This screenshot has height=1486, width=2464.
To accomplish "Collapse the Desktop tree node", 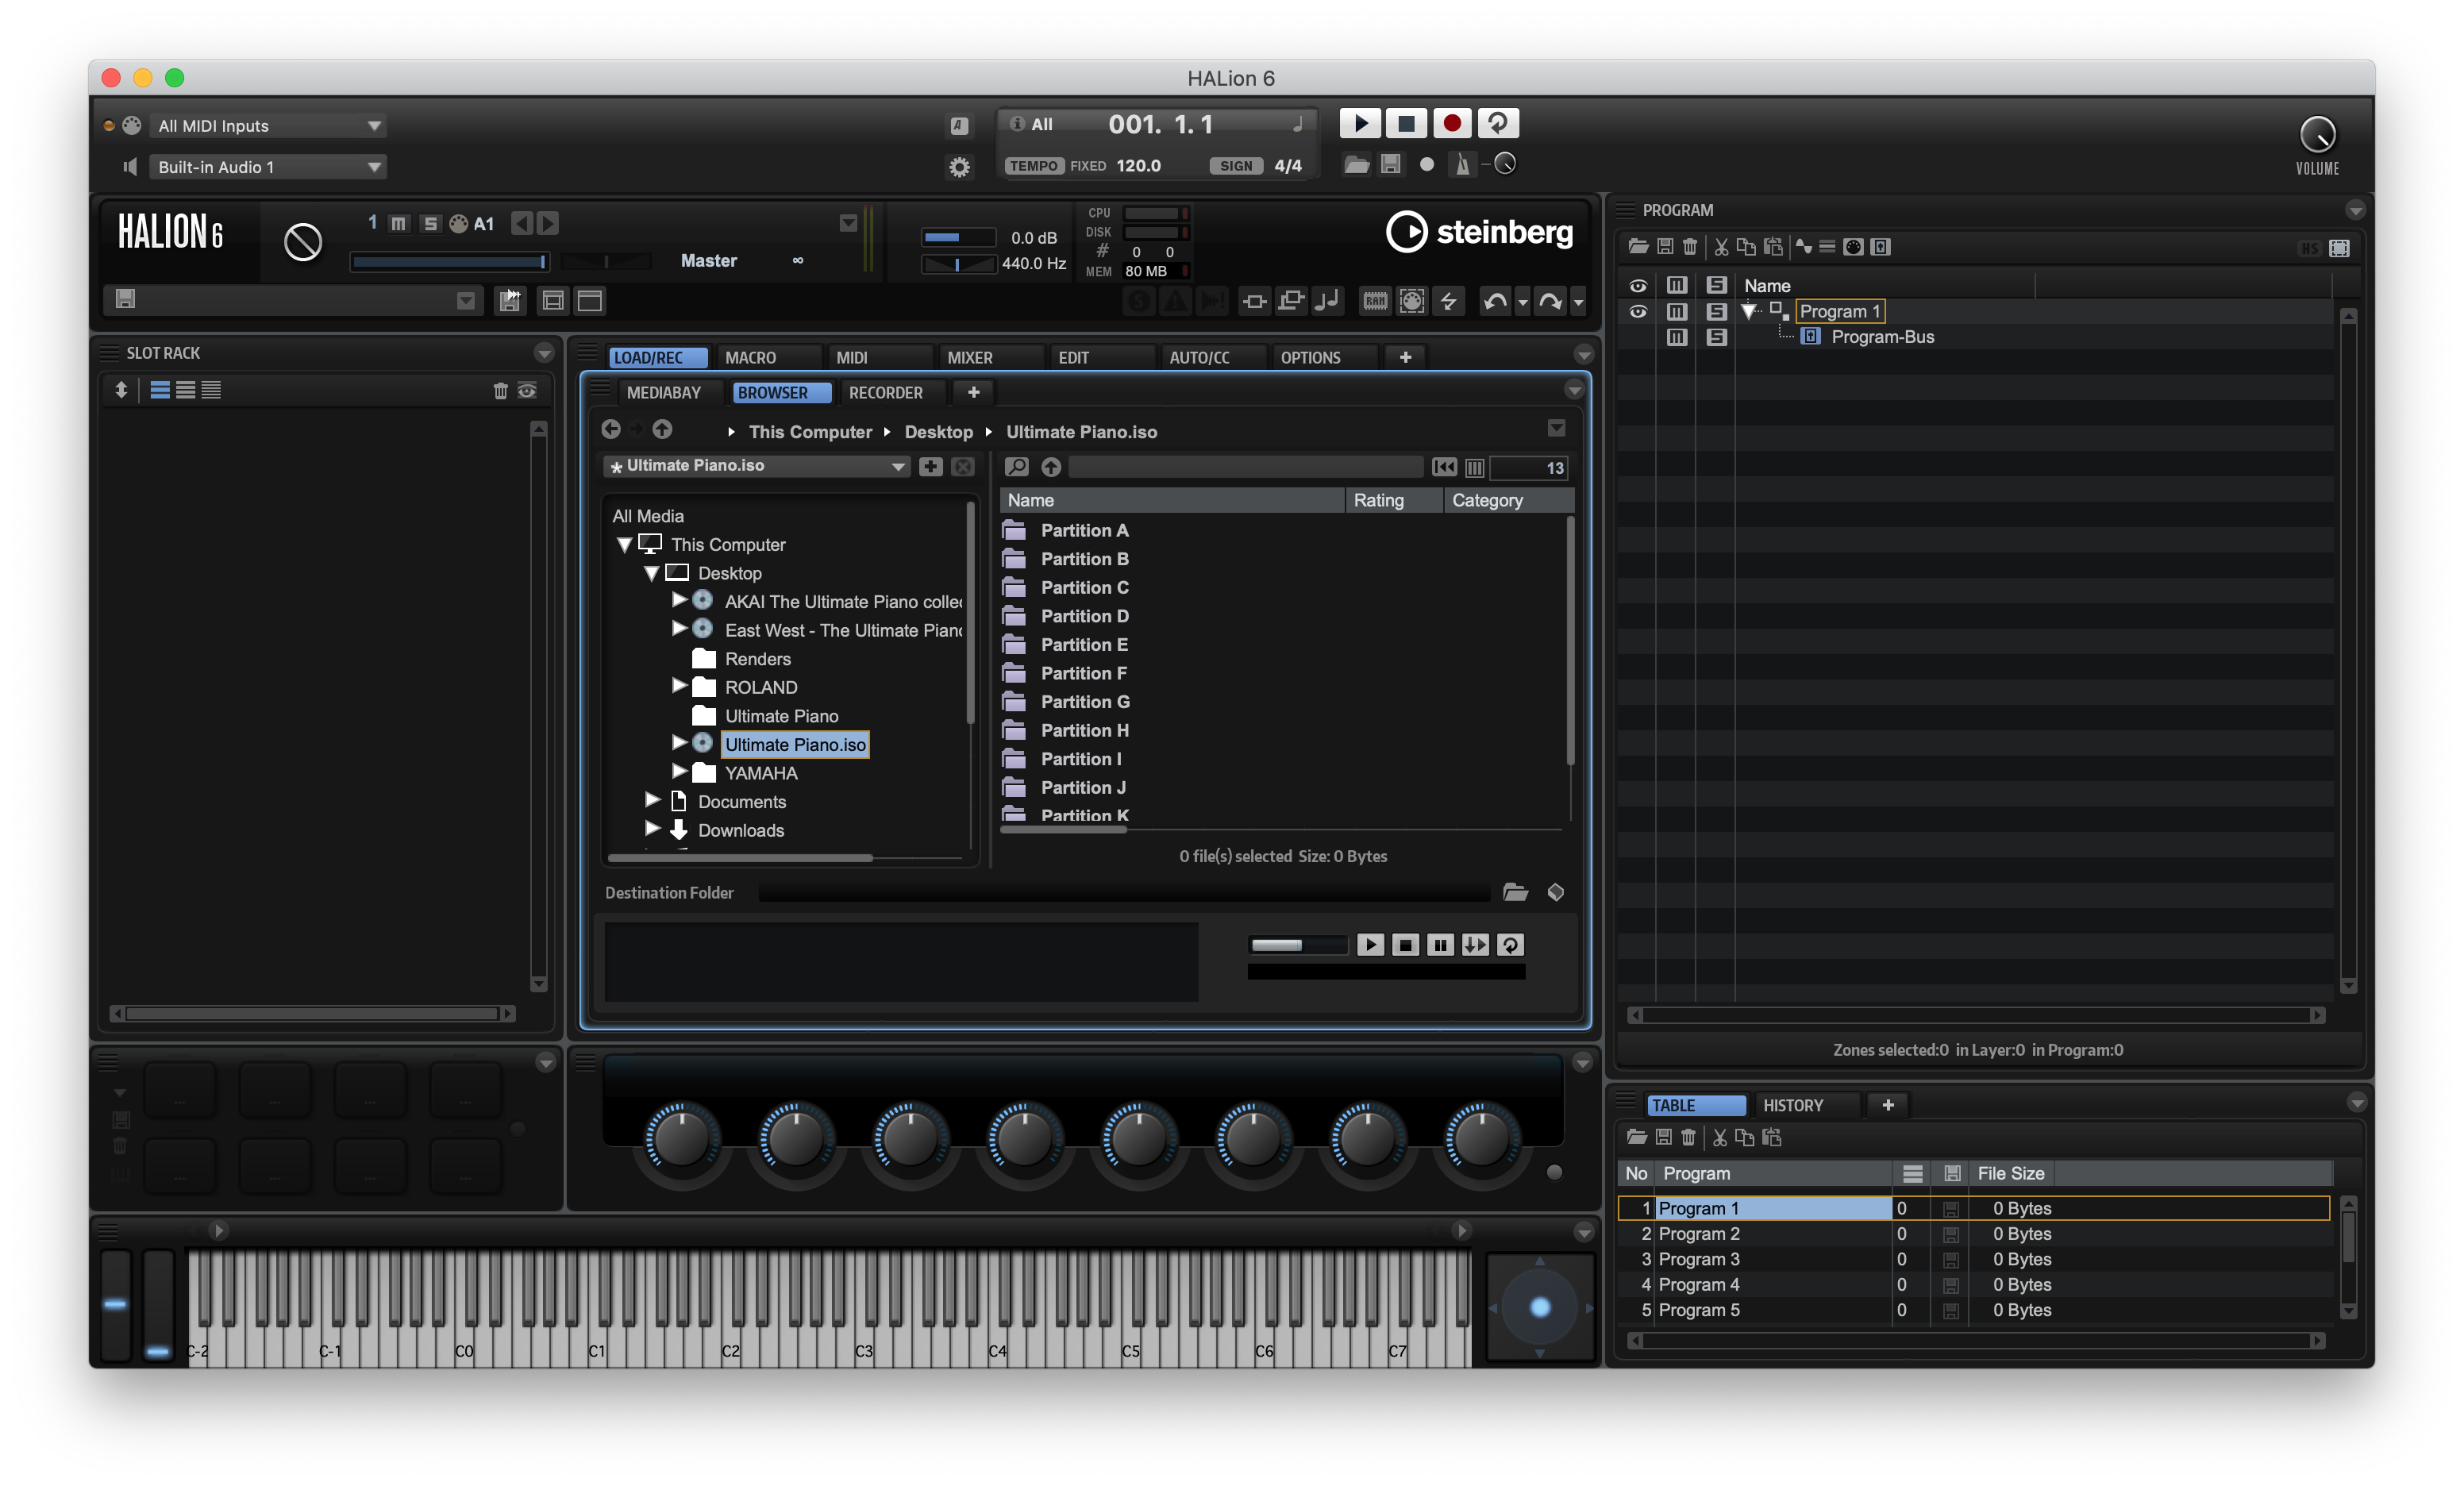I will 652,572.
